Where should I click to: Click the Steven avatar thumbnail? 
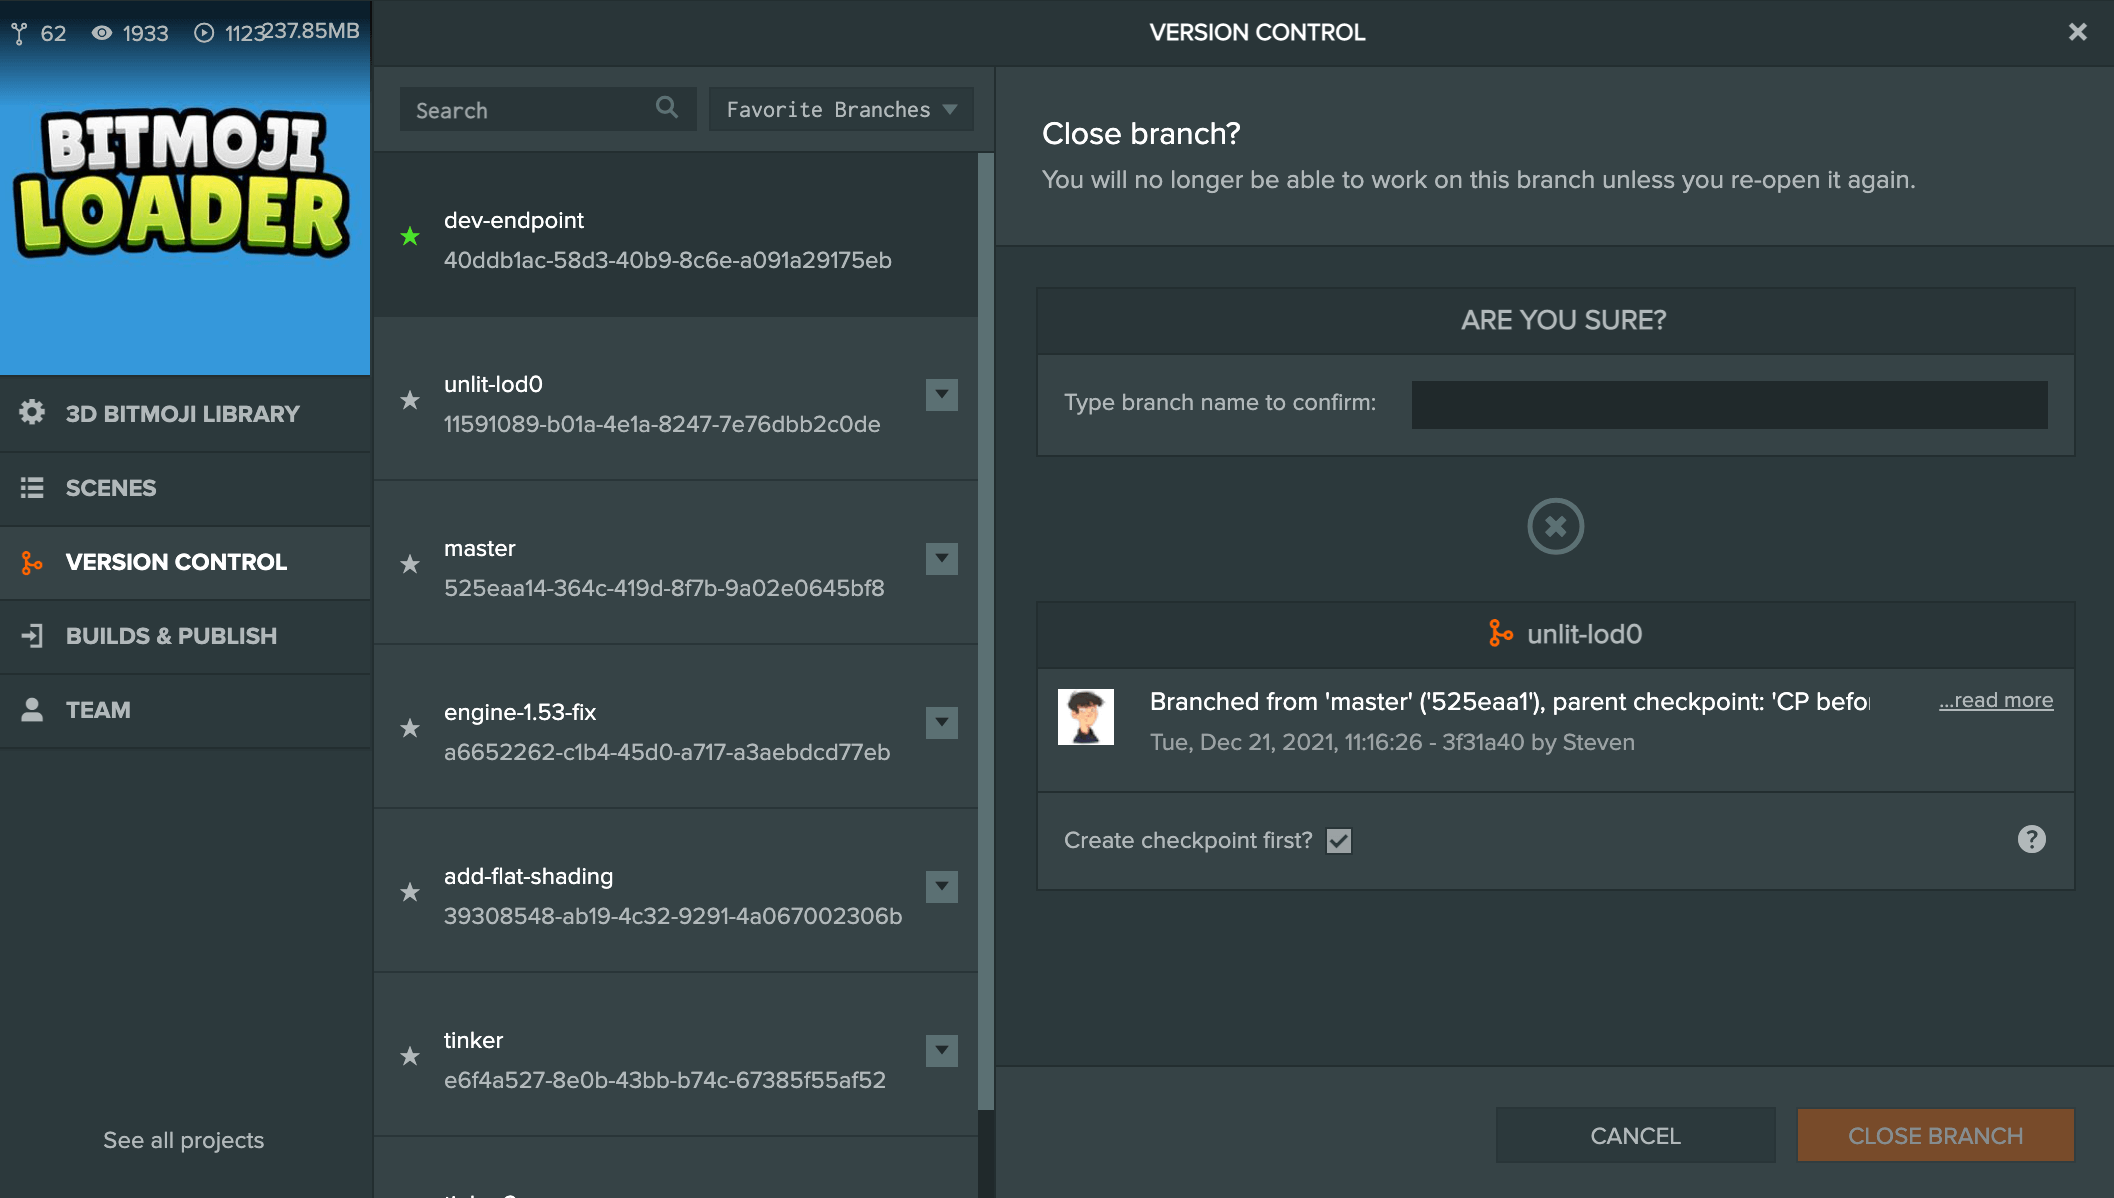(1085, 717)
